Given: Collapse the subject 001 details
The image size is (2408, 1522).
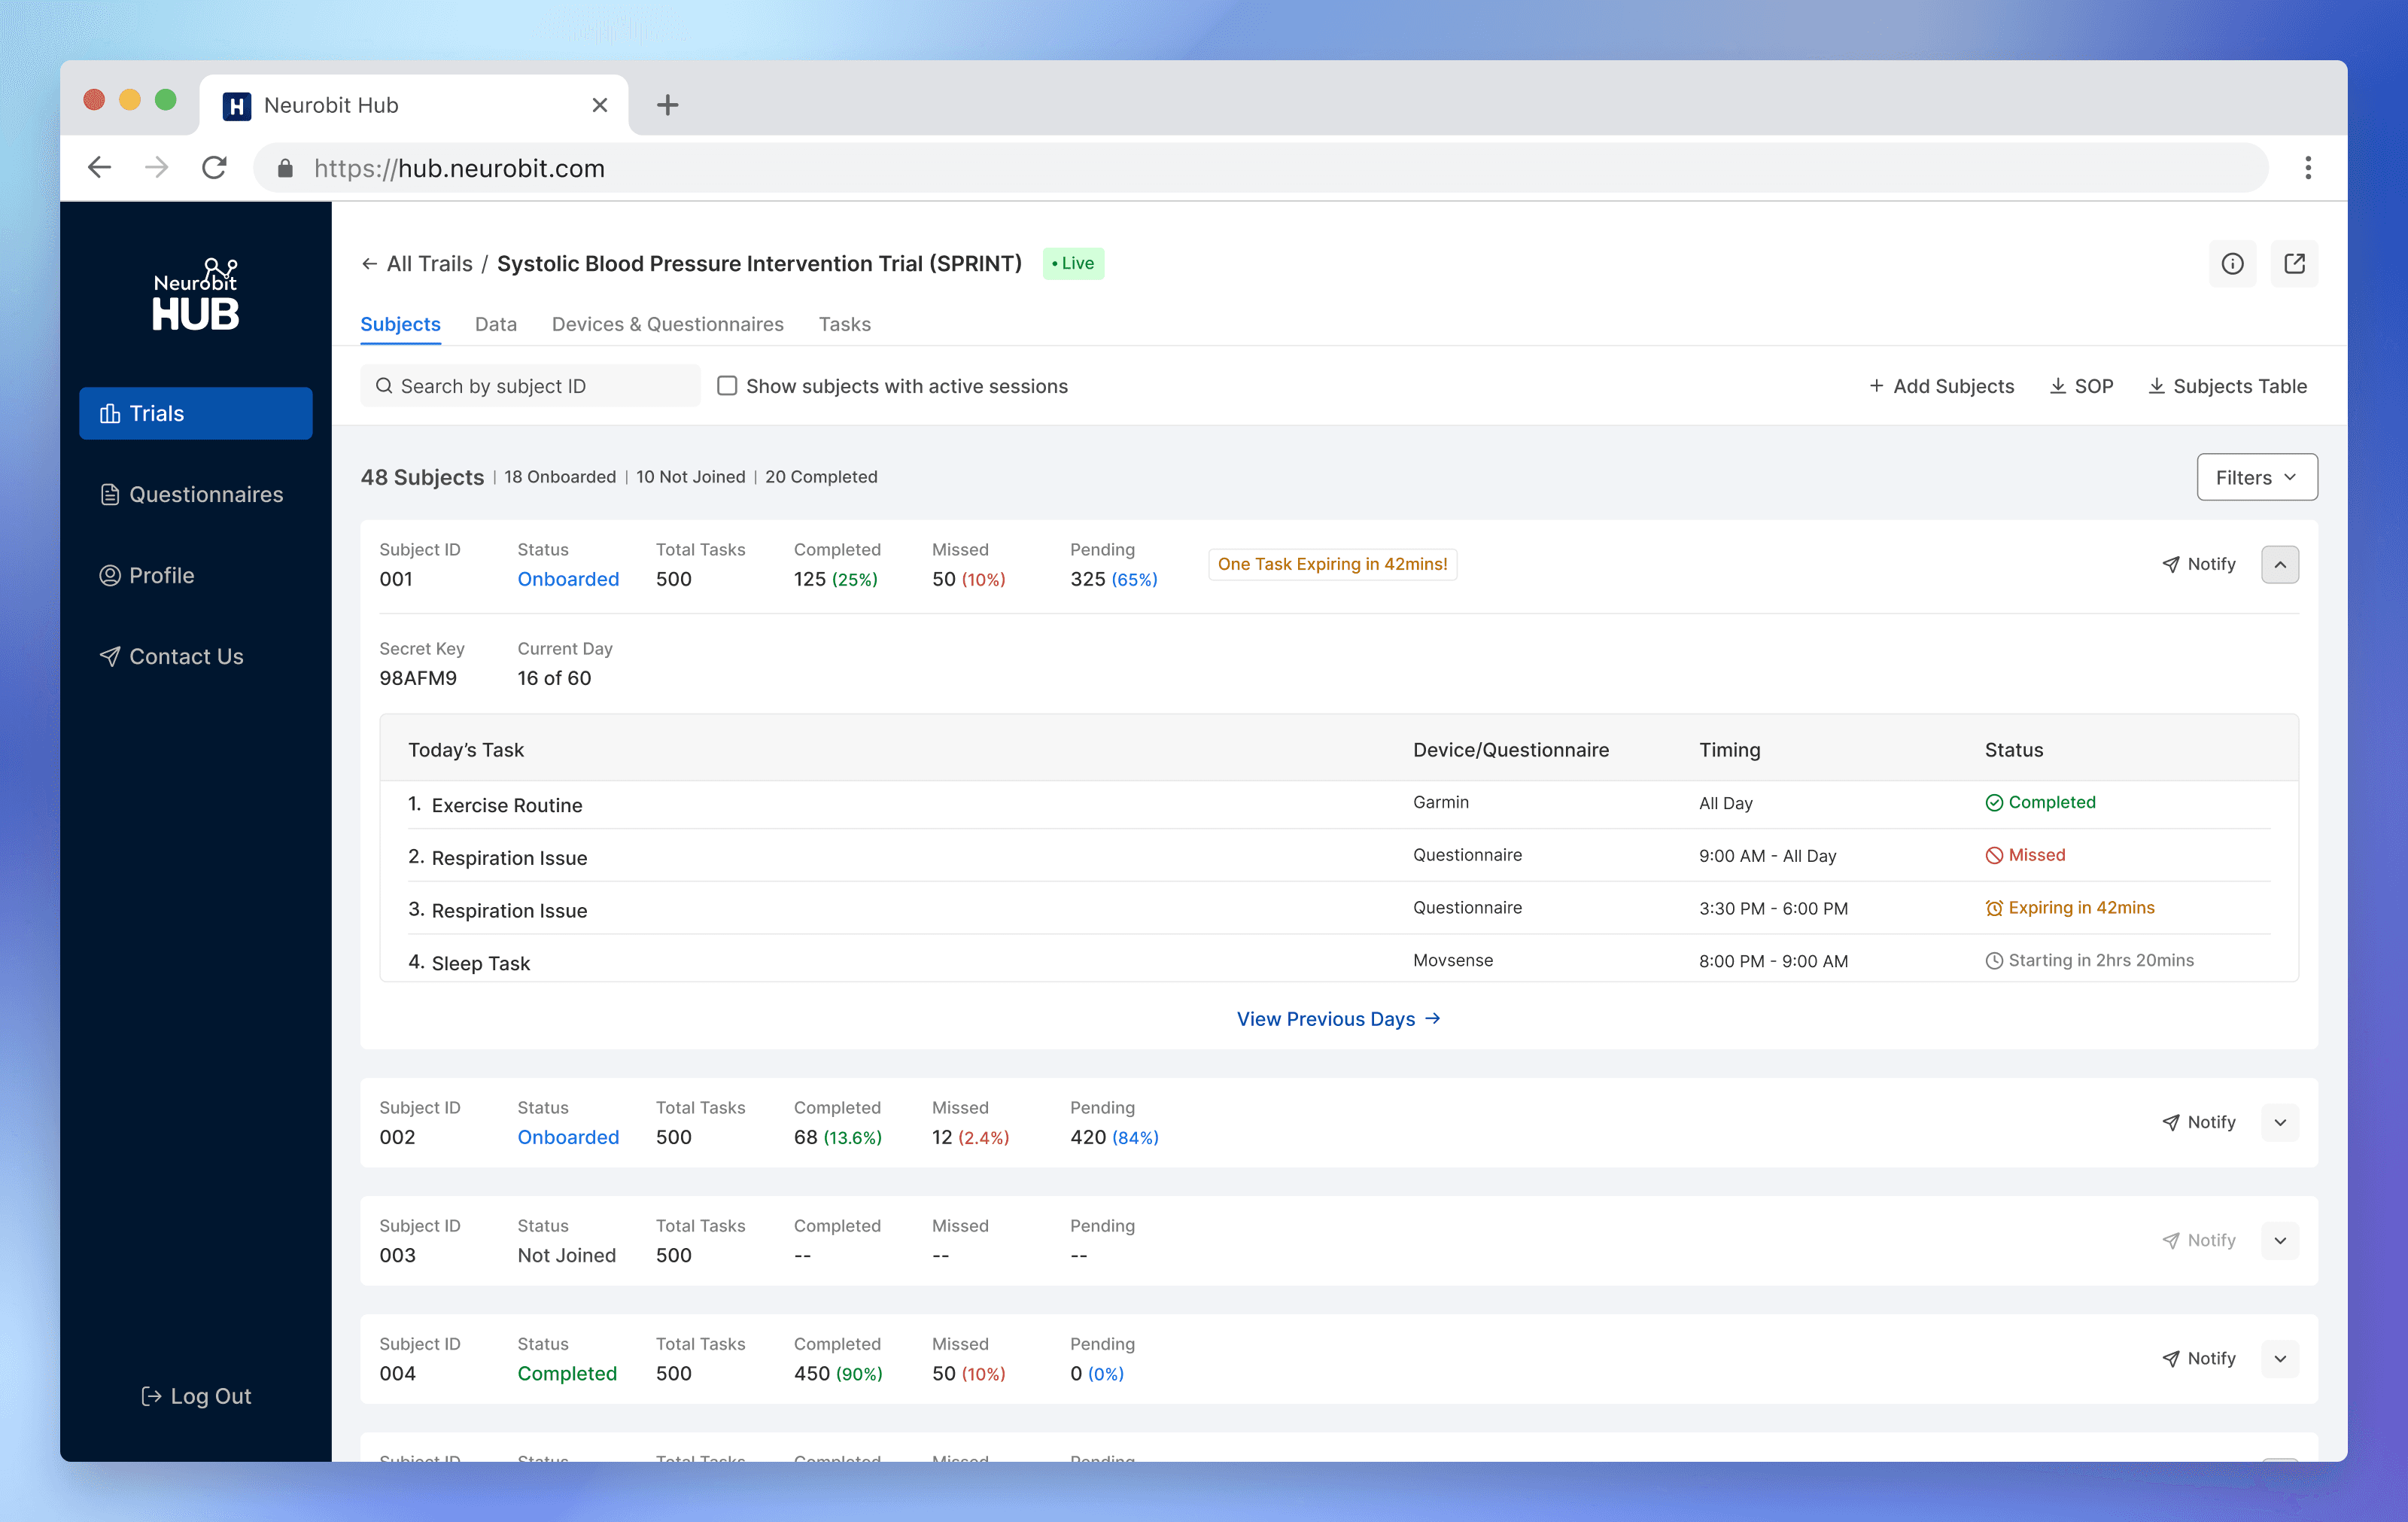Looking at the screenshot, I should tap(2279, 565).
